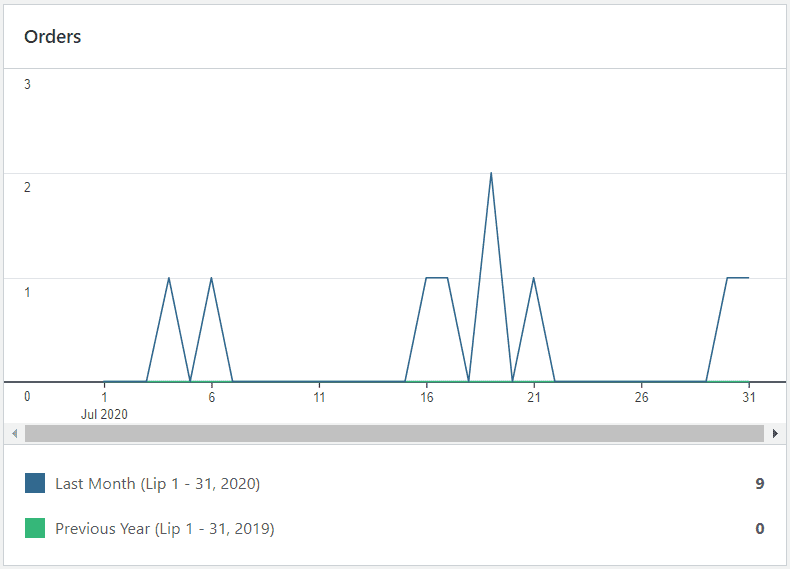Click x-axis label 16
This screenshot has width=790, height=569.
[427, 397]
